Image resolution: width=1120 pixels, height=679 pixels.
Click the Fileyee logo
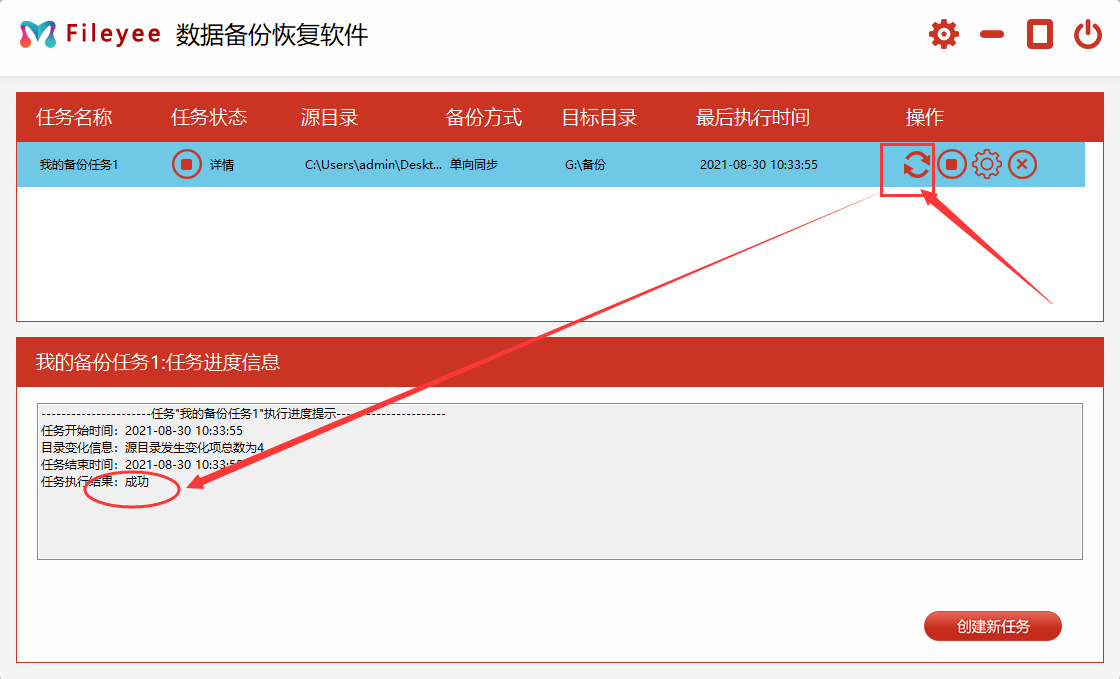(38, 35)
